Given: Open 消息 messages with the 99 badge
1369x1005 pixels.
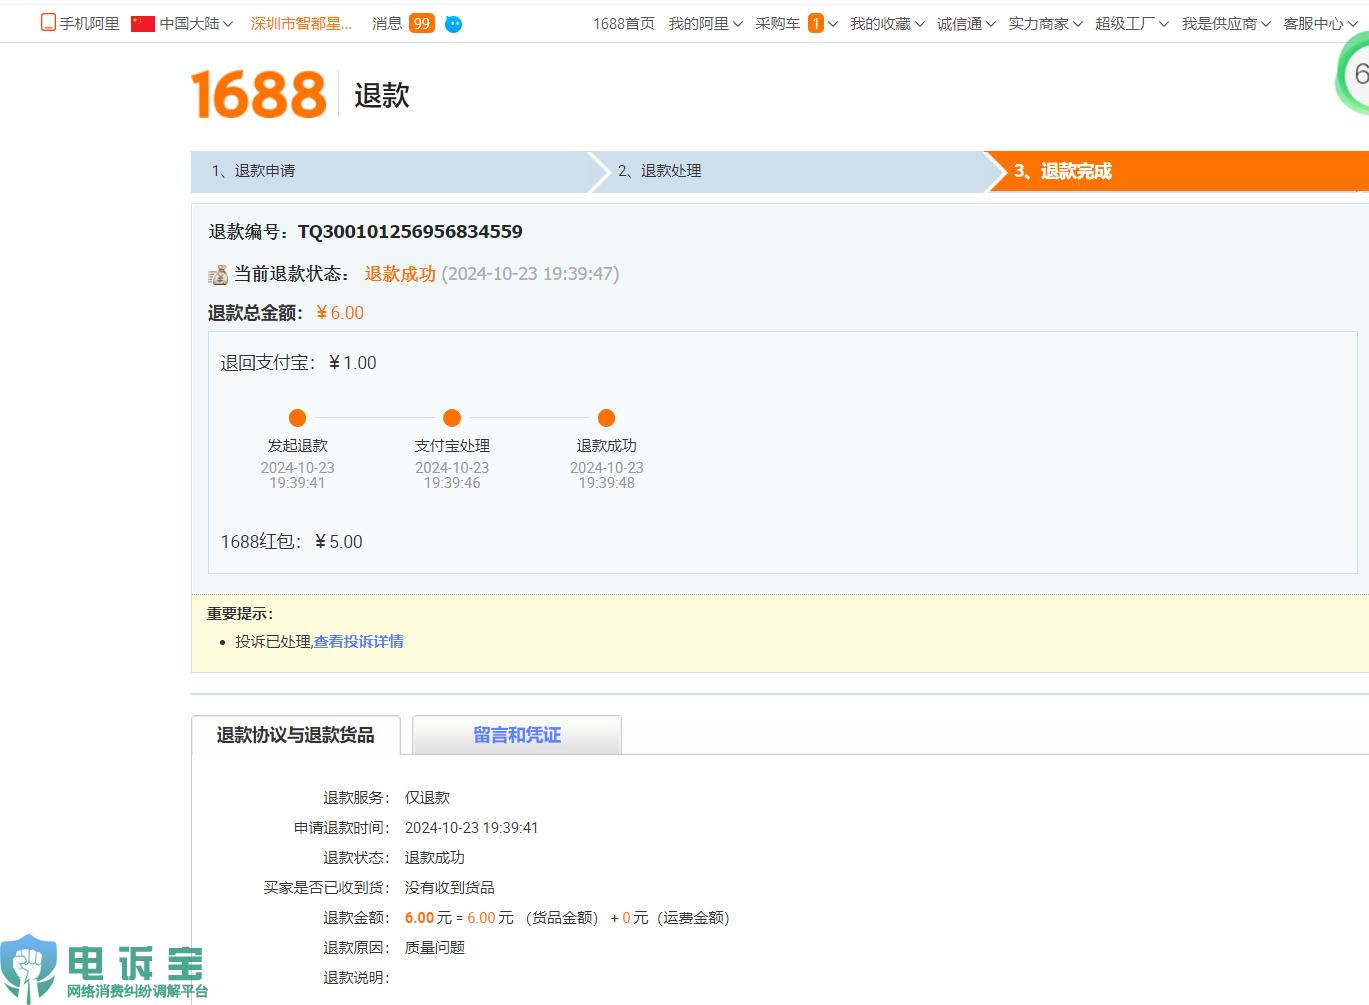Looking at the screenshot, I should tap(403, 24).
